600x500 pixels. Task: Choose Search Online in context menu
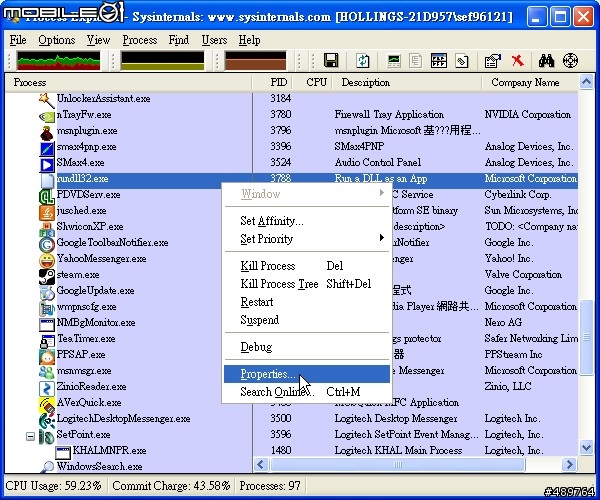tap(306, 392)
